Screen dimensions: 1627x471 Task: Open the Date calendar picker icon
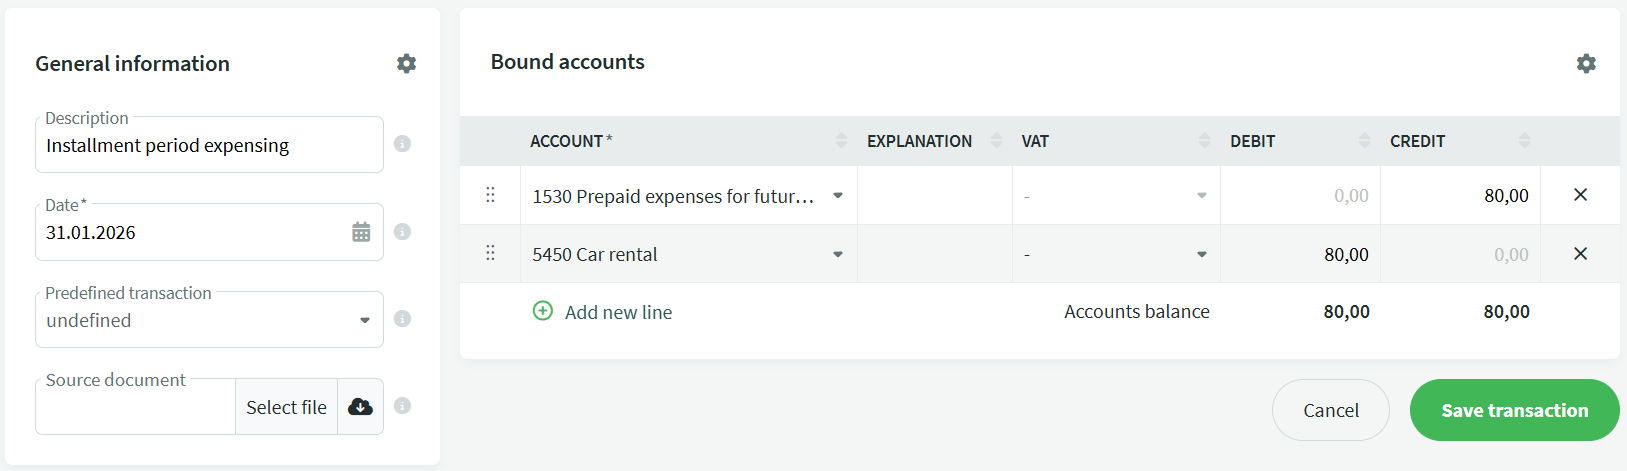tap(361, 232)
